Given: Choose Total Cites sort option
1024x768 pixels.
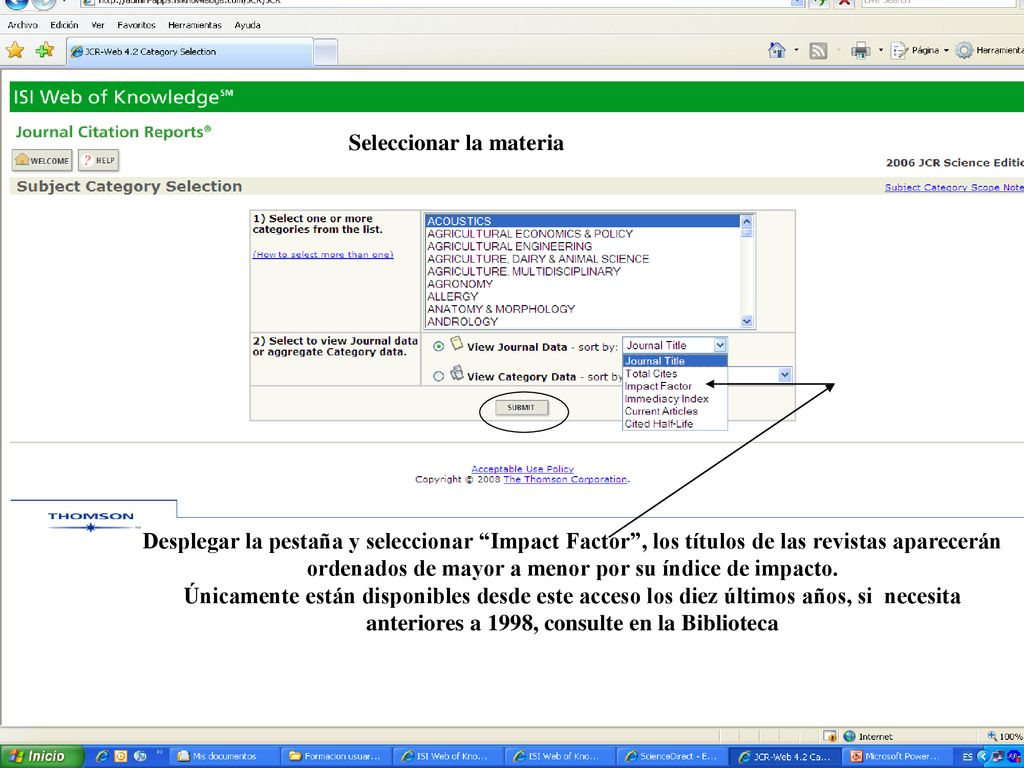Looking at the screenshot, I should 675,374.
